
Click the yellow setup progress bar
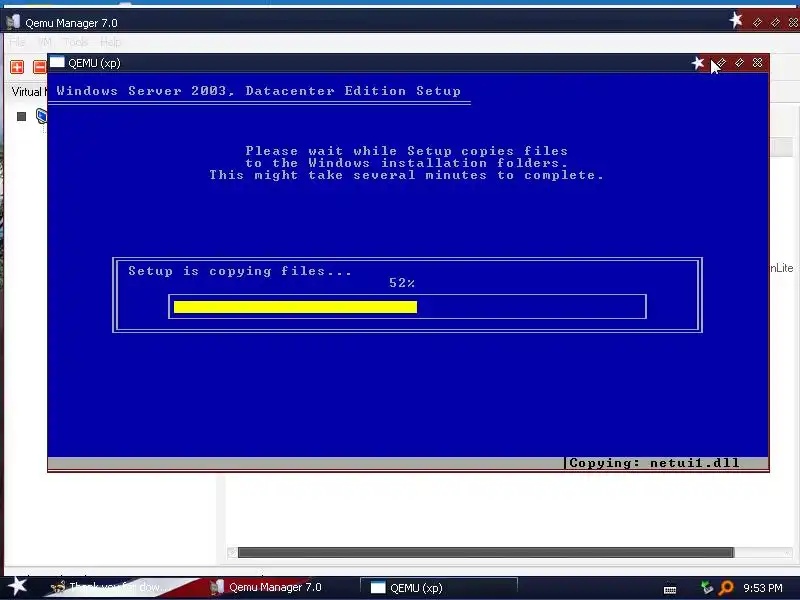pos(295,307)
